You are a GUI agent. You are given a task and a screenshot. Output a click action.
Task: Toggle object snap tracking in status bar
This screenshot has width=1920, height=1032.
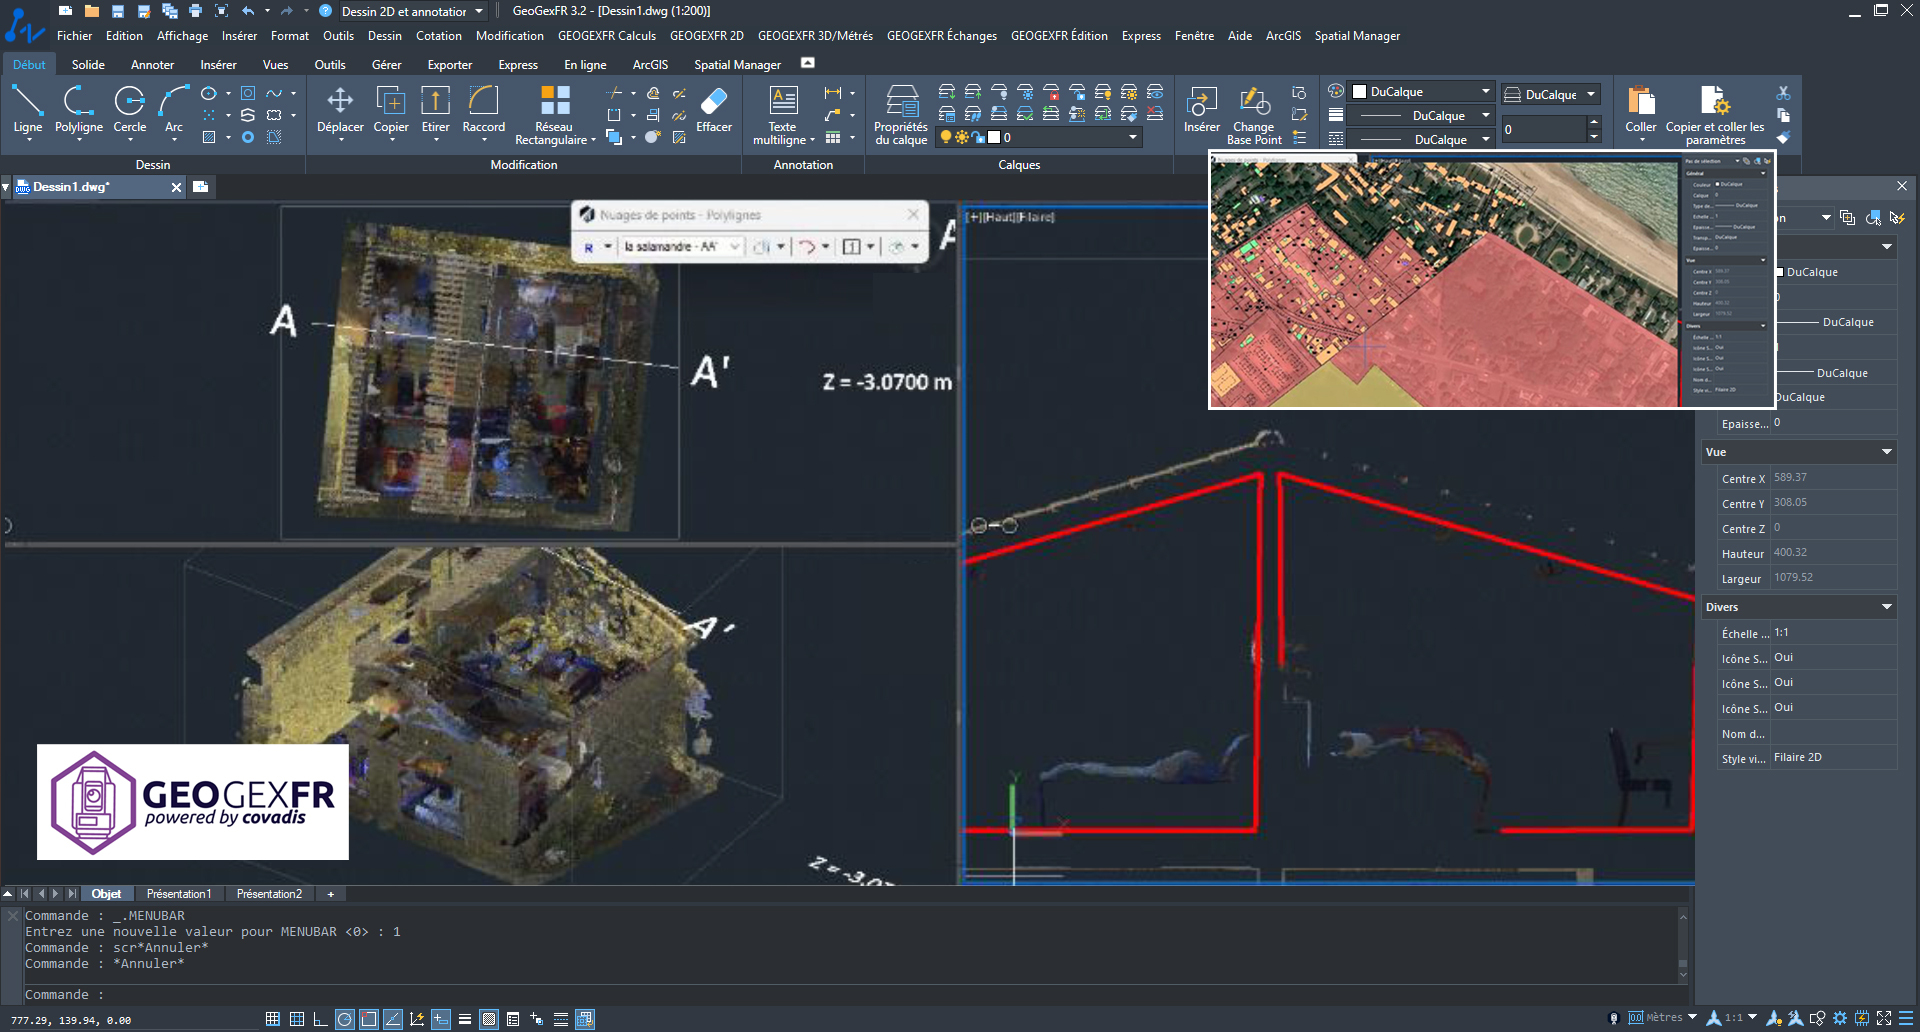click(392, 1019)
